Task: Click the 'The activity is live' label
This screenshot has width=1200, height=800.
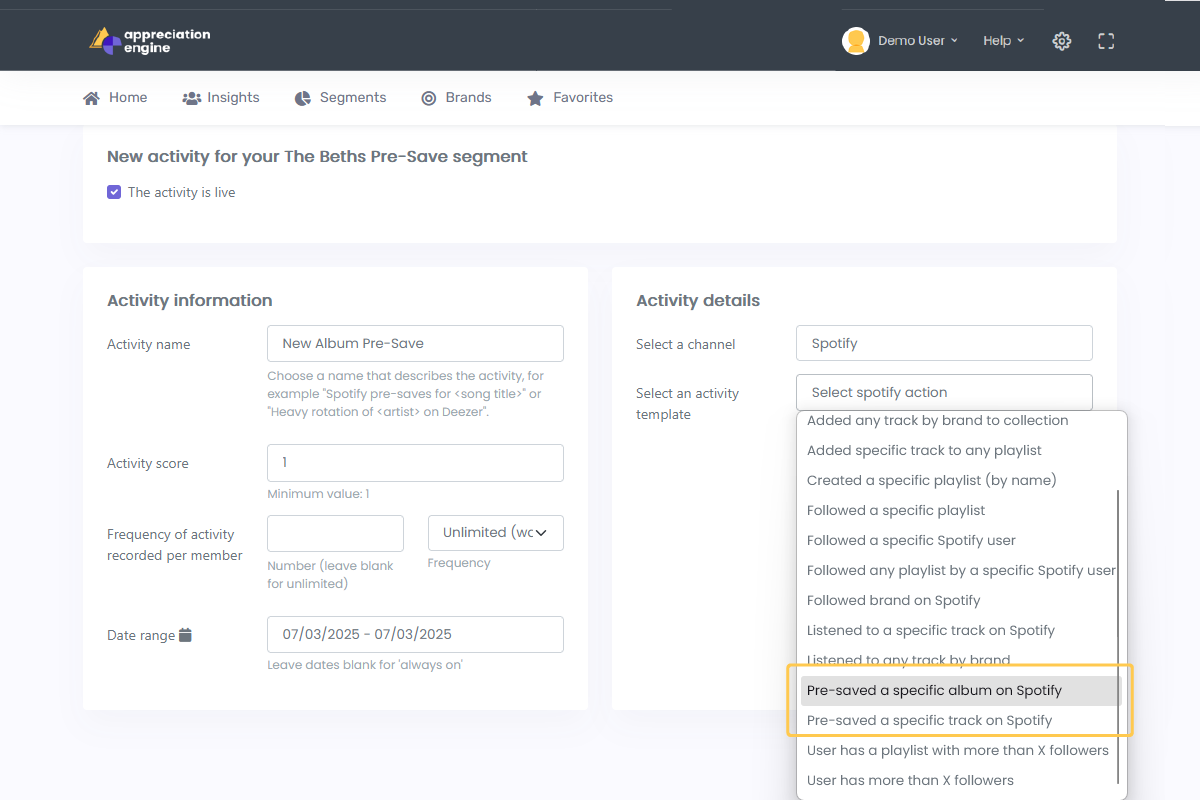Action: (182, 192)
